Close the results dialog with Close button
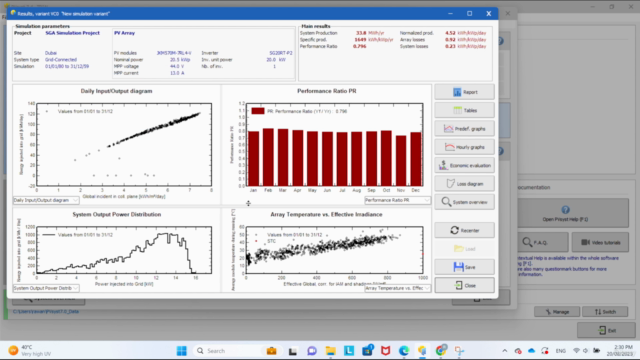Viewport: 640px width, 360px height. (x=464, y=285)
